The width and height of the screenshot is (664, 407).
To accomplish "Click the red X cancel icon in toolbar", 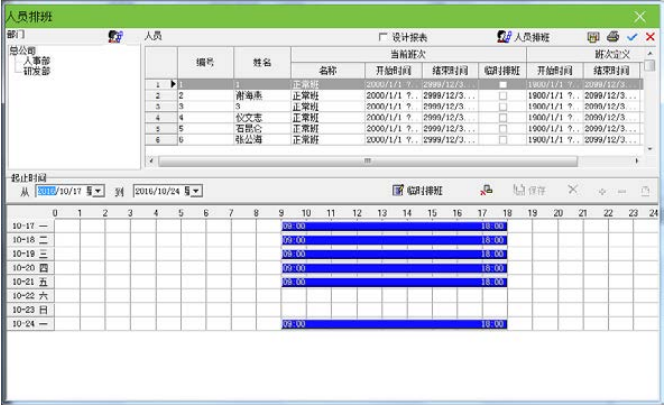I will click(x=650, y=36).
